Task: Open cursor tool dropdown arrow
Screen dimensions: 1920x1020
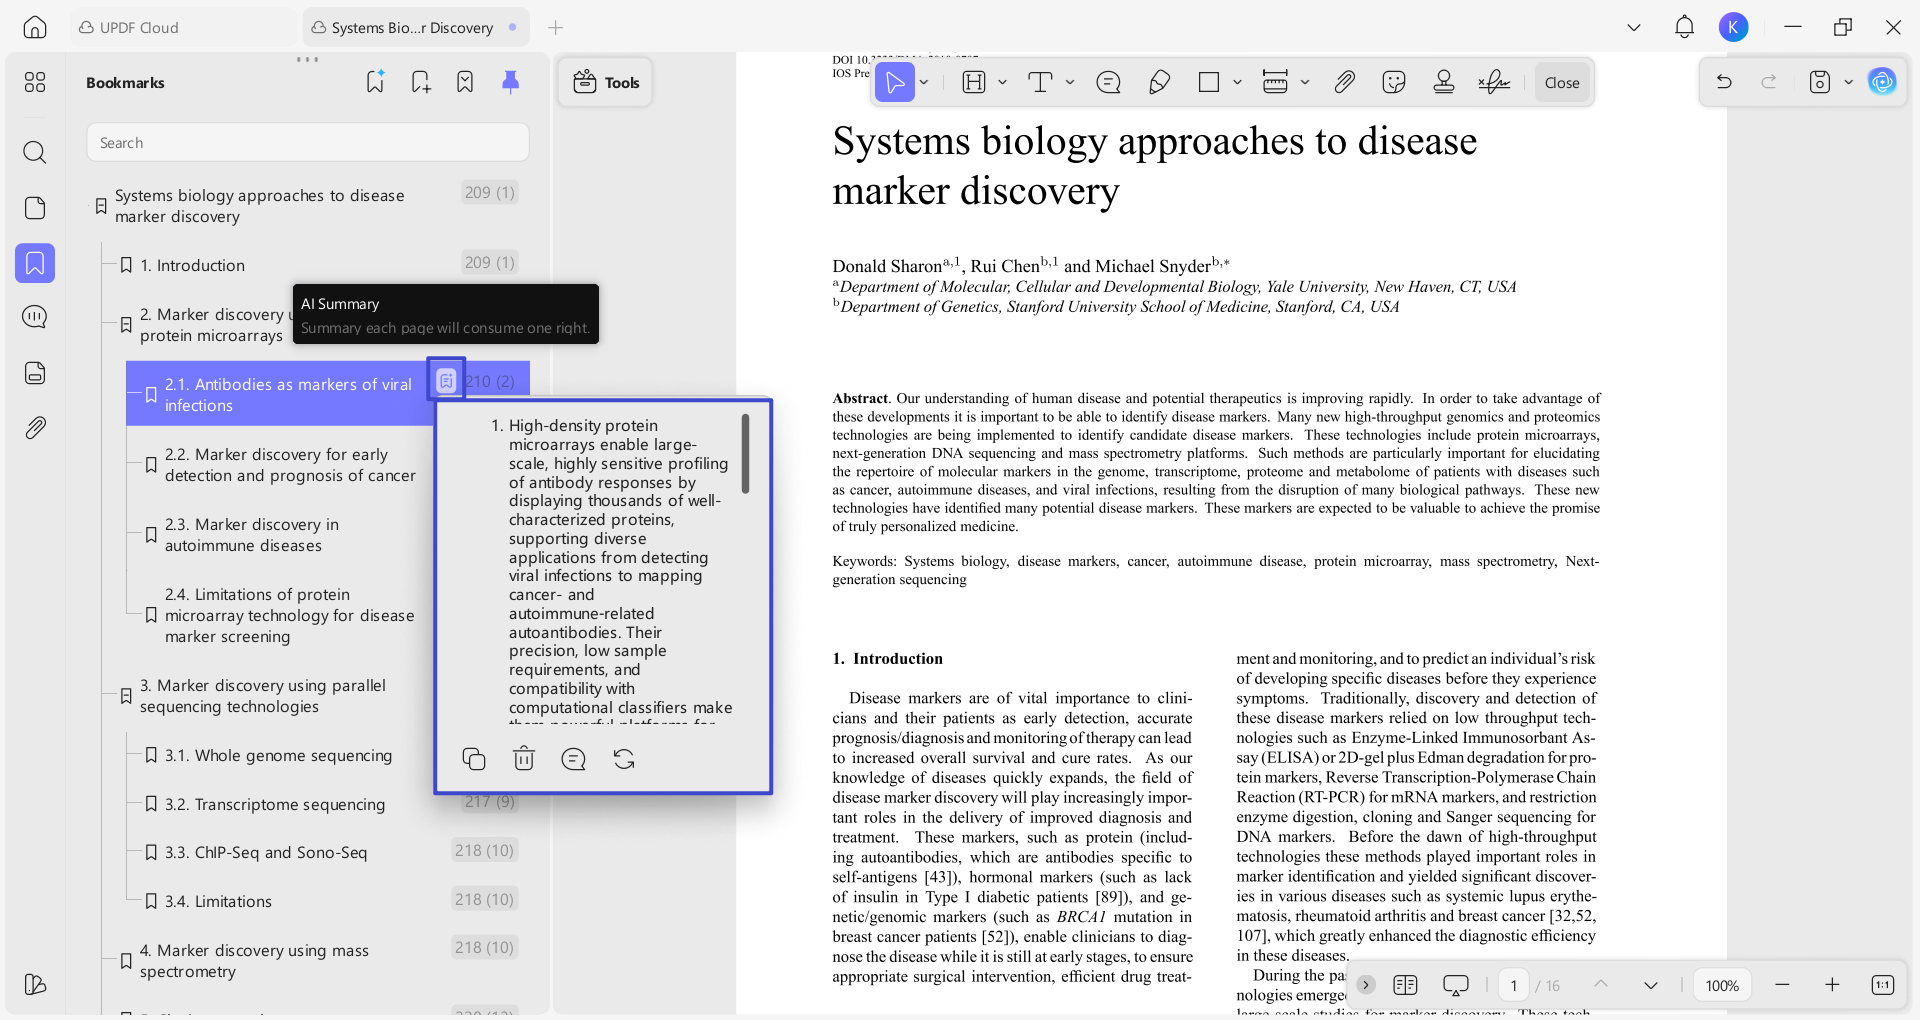Action: pos(924,82)
